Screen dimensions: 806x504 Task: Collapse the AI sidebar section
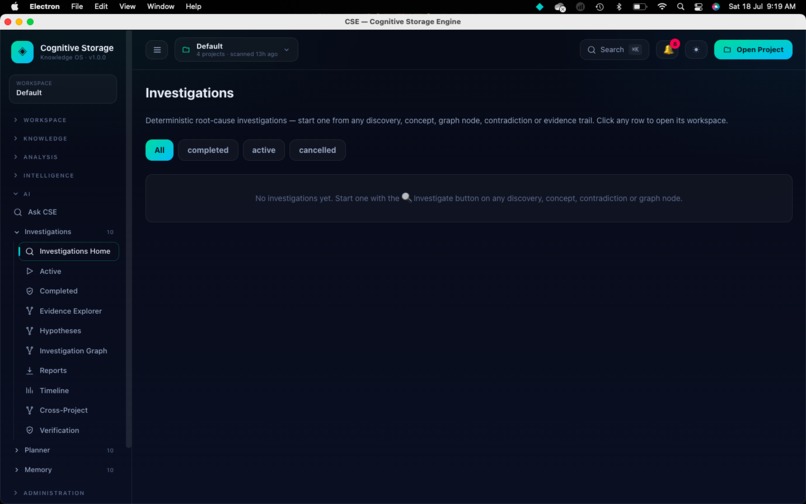pos(22,194)
